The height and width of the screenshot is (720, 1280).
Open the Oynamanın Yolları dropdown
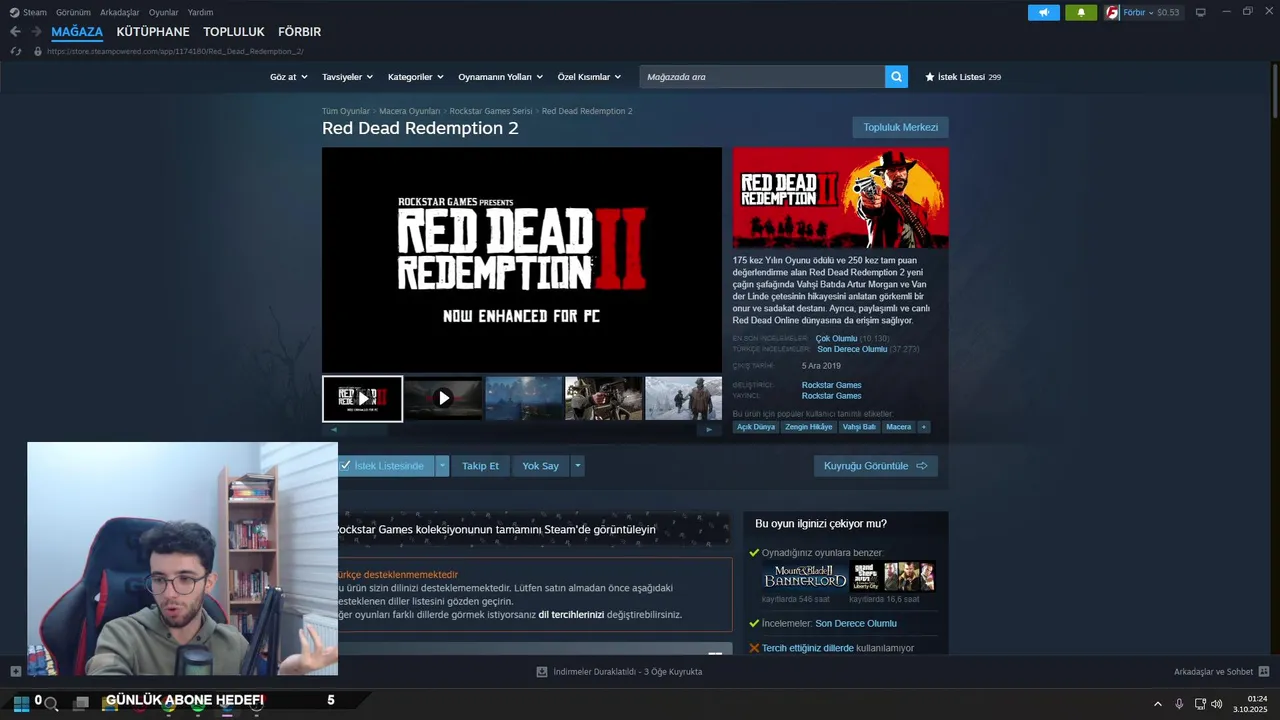pos(500,77)
